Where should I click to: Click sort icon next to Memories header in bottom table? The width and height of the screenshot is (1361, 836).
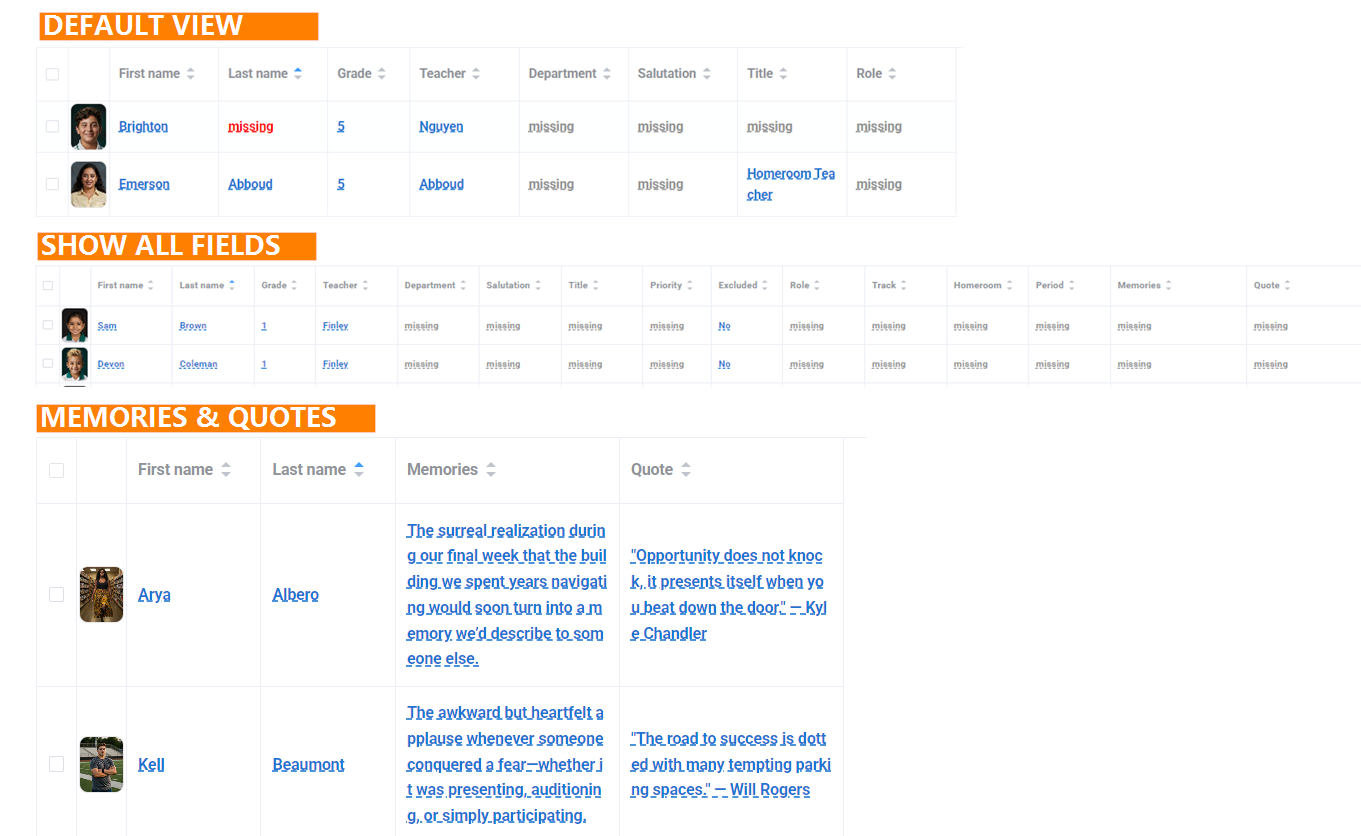click(x=491, y=470)
